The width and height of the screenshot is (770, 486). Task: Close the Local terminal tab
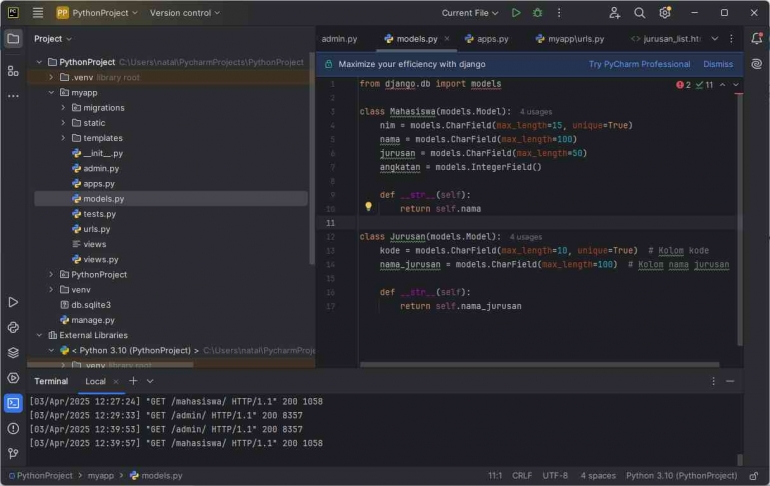tap(116, 381)
